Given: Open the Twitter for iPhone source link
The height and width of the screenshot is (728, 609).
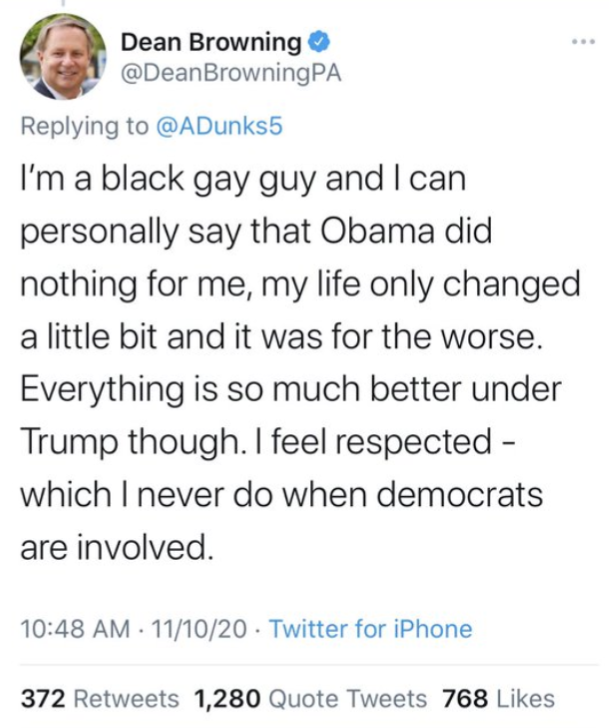Looking at the screenshot, I should (x=370, y=629).
